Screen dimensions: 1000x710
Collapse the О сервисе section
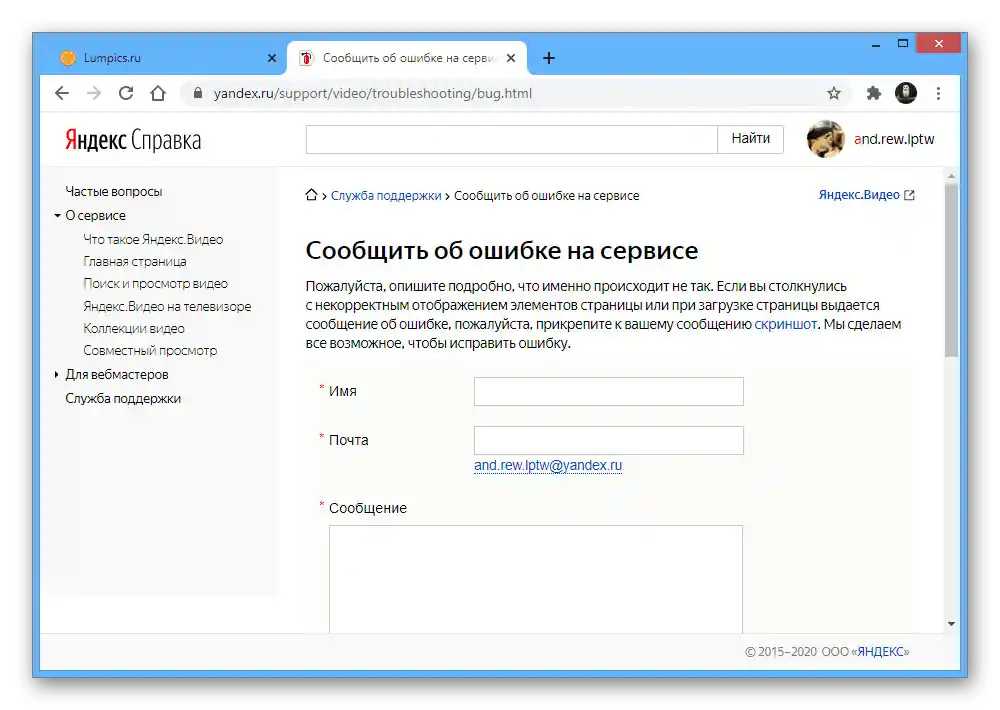pos(57,216)
